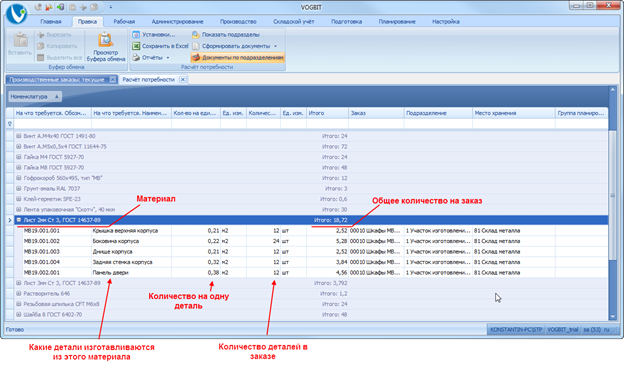Viewport: 624px width, 367px height.
Task: Click the vertical scrollbar up arrow
Action: click(613, 90)
